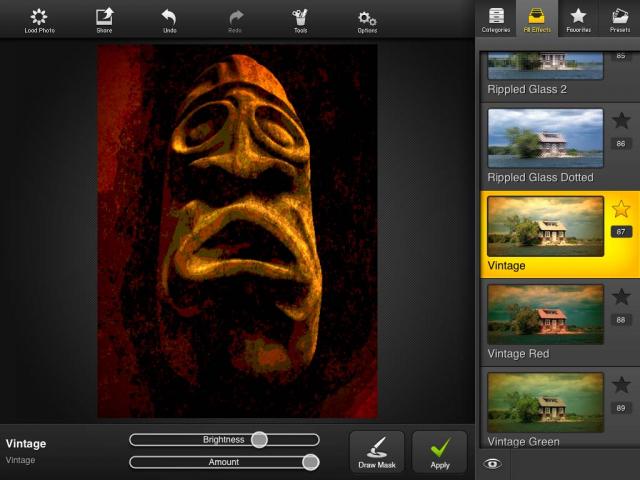Select the Draw Mask brush
Viewport: 640px width, 480px height.
point(377,452)
